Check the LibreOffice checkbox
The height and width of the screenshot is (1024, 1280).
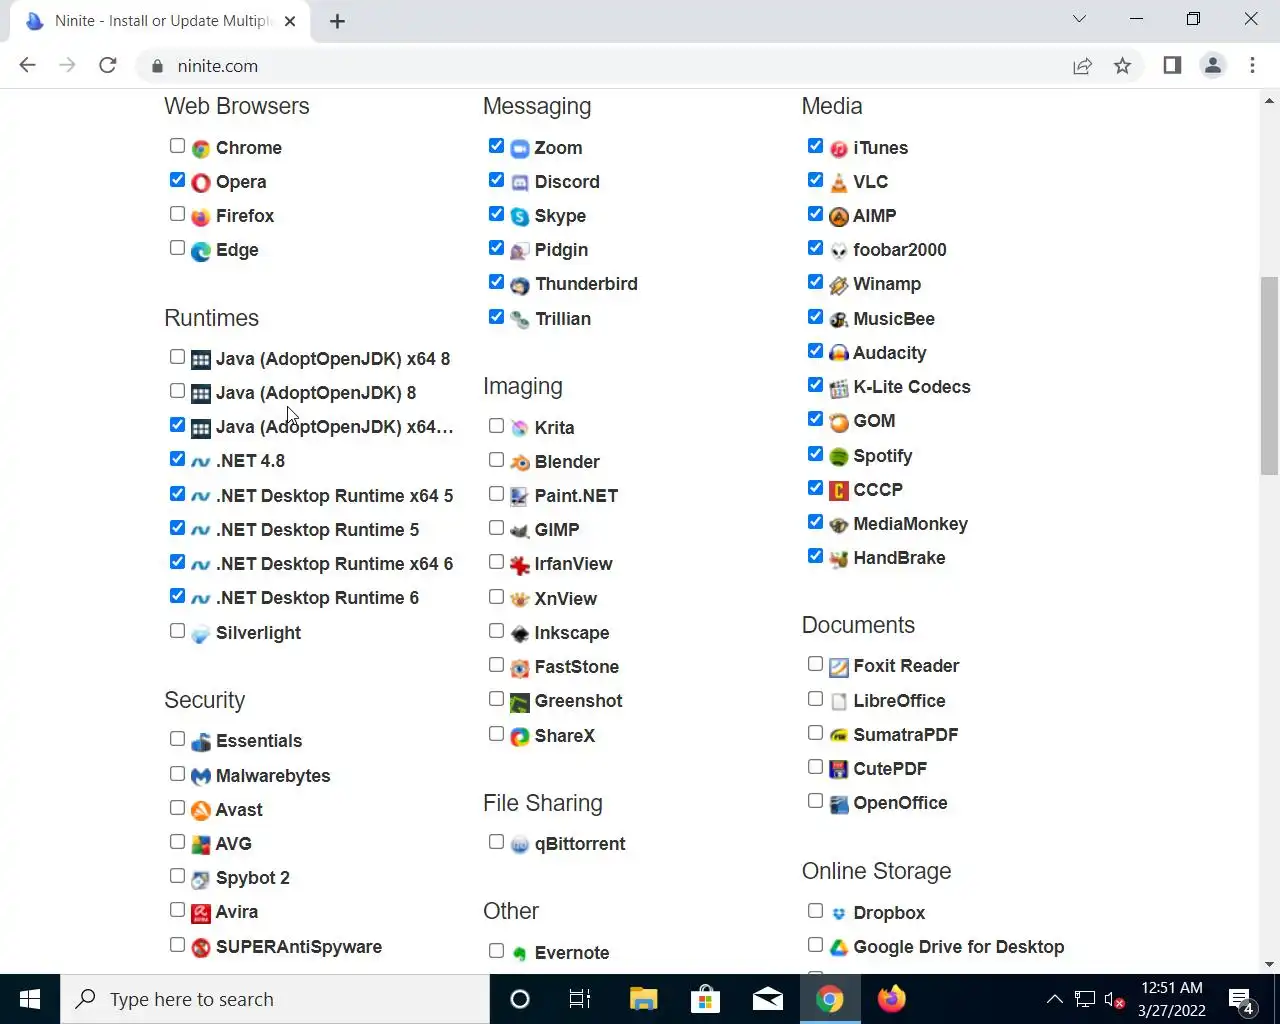tap(815, 699)
